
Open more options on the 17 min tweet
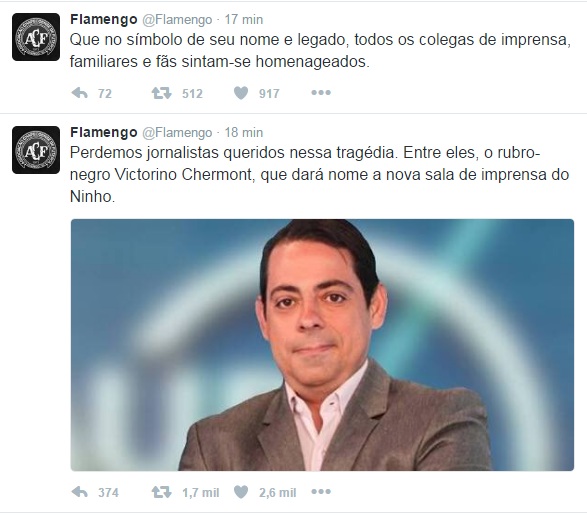click(321, 92)
